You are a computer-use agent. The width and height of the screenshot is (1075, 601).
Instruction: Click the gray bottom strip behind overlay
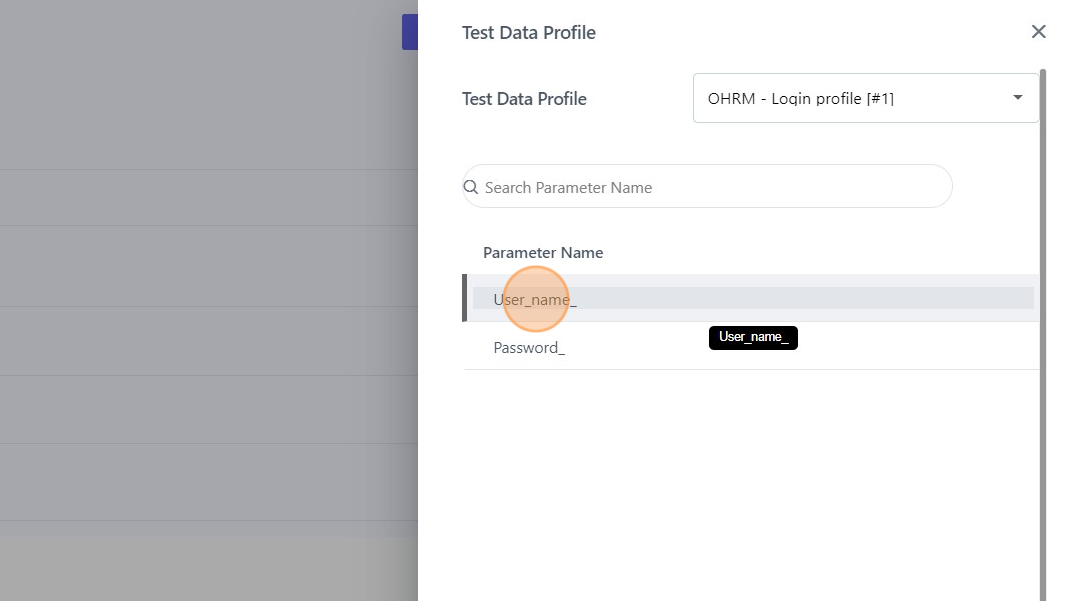(x=200, y=570)
